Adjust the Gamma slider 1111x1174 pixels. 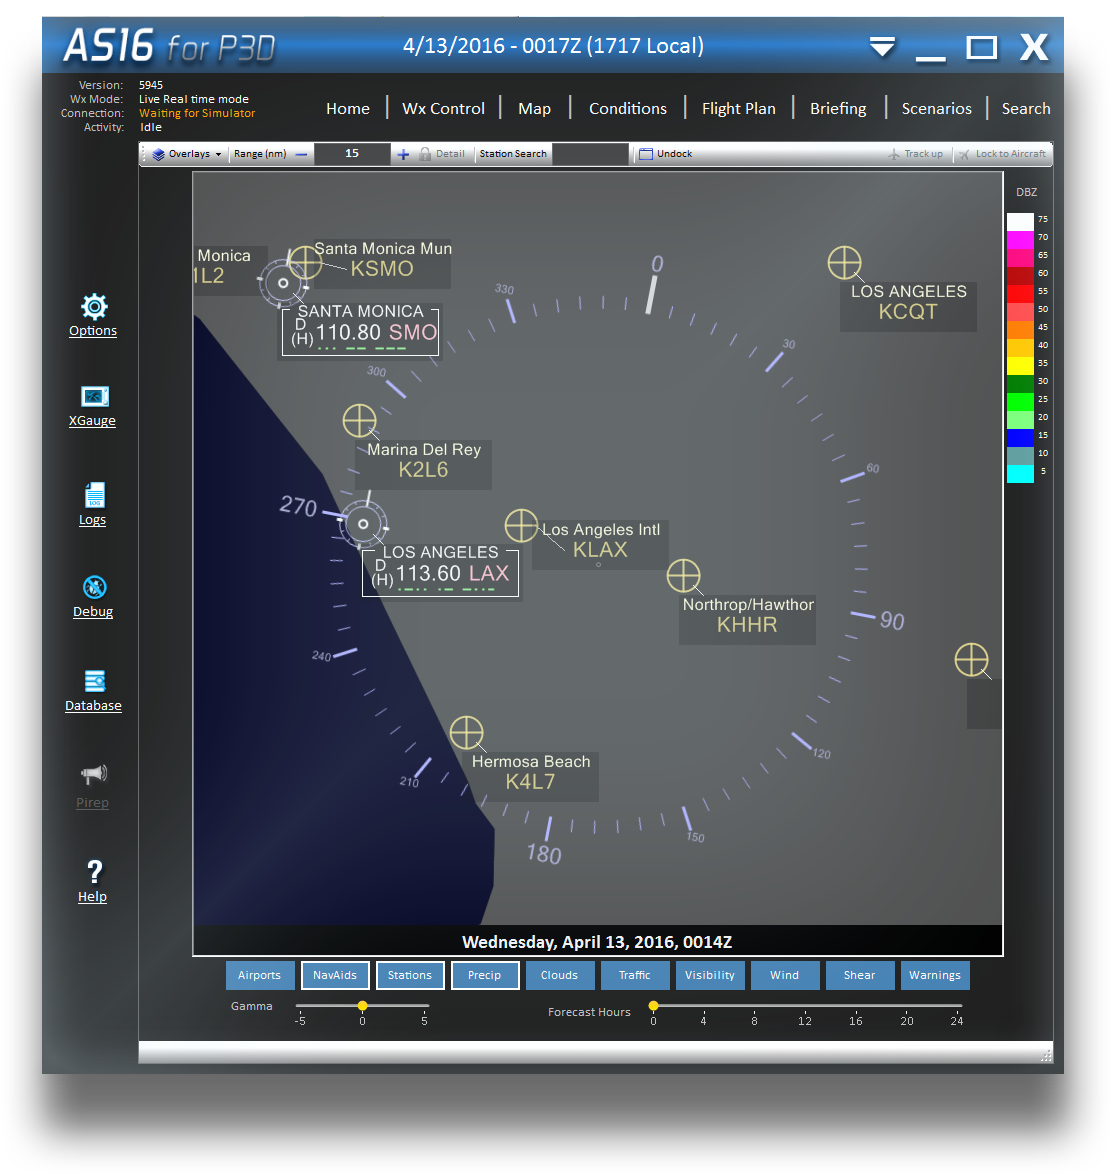pyautogui.click(x=362, y=1007)
